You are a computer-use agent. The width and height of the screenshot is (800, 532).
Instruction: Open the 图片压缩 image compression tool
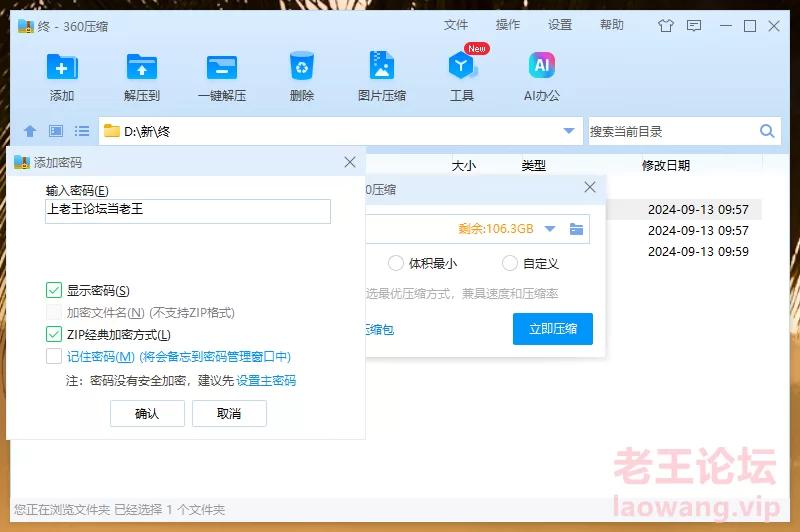[x=382, y=65]
